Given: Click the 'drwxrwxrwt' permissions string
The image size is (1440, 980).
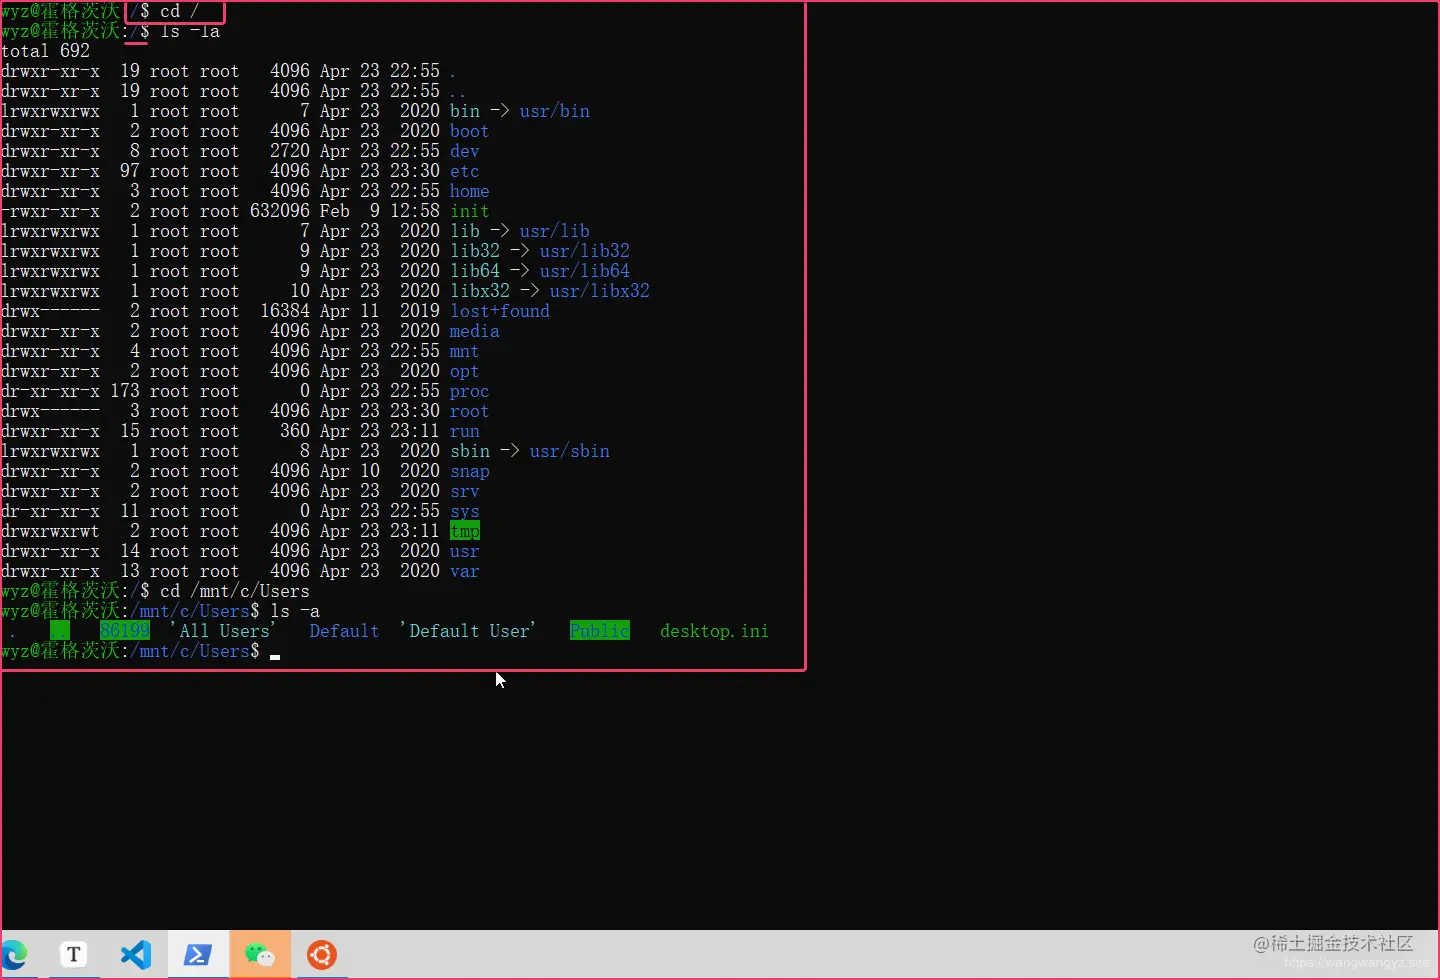Looking at the screenshot, I should 50,531.
